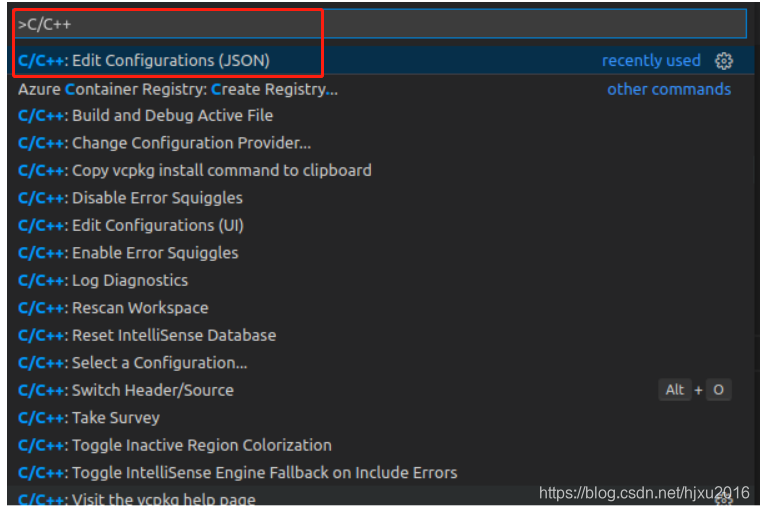
Task: Click the command palette search input field
Action: [380, 24]
